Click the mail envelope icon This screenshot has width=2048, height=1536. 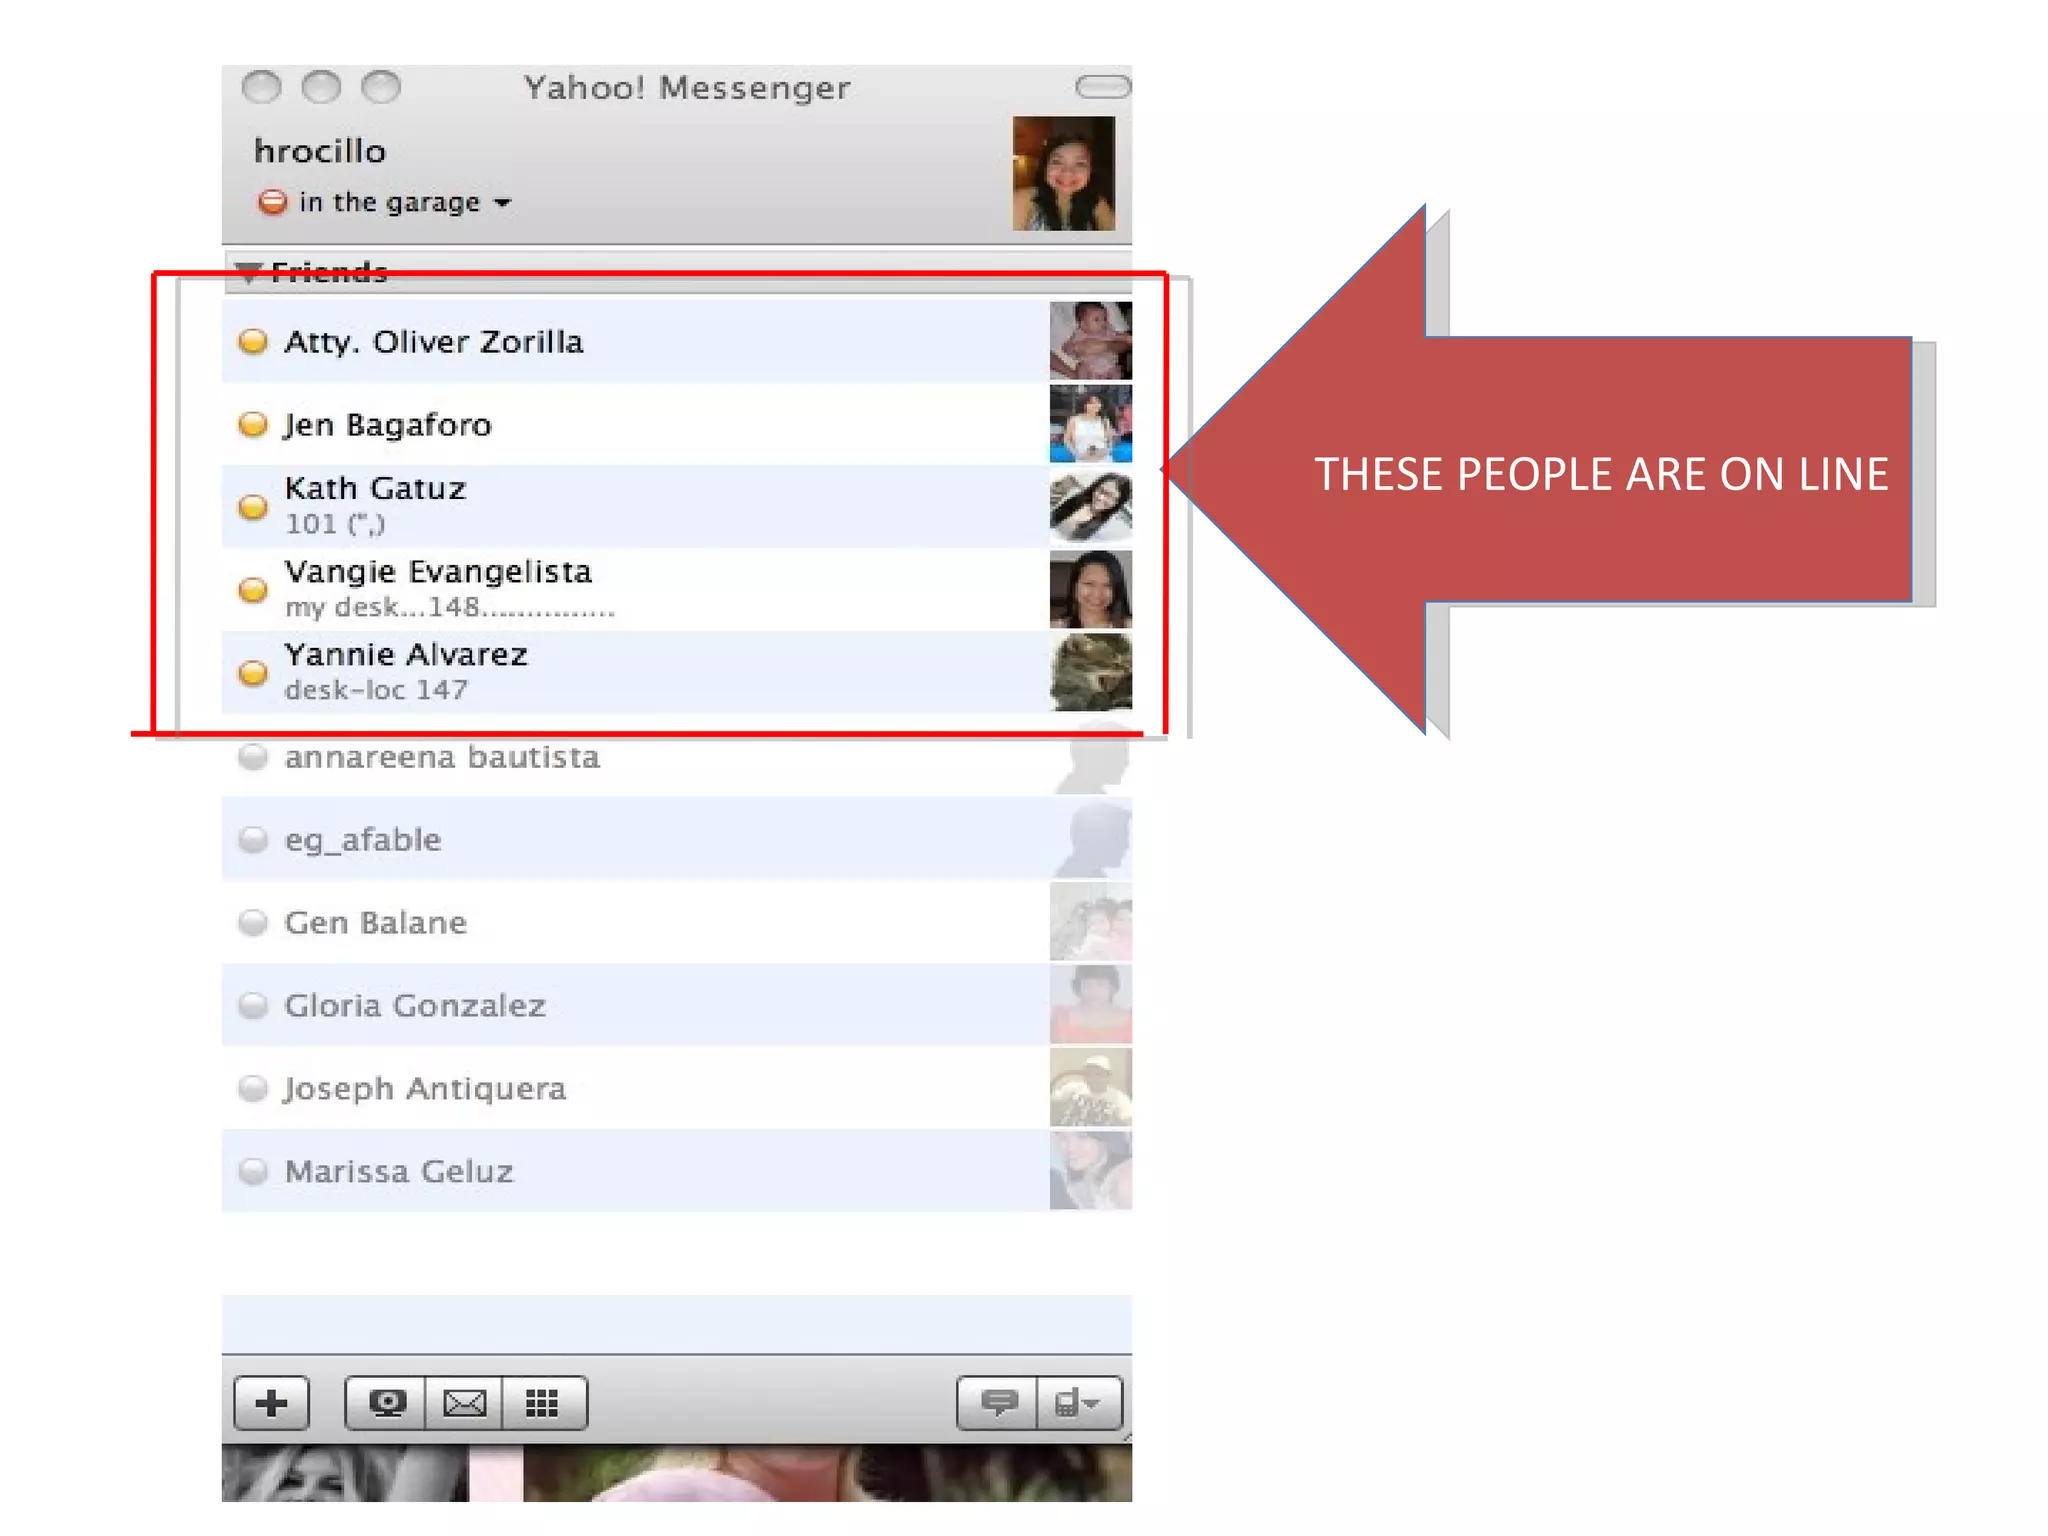464,1403
